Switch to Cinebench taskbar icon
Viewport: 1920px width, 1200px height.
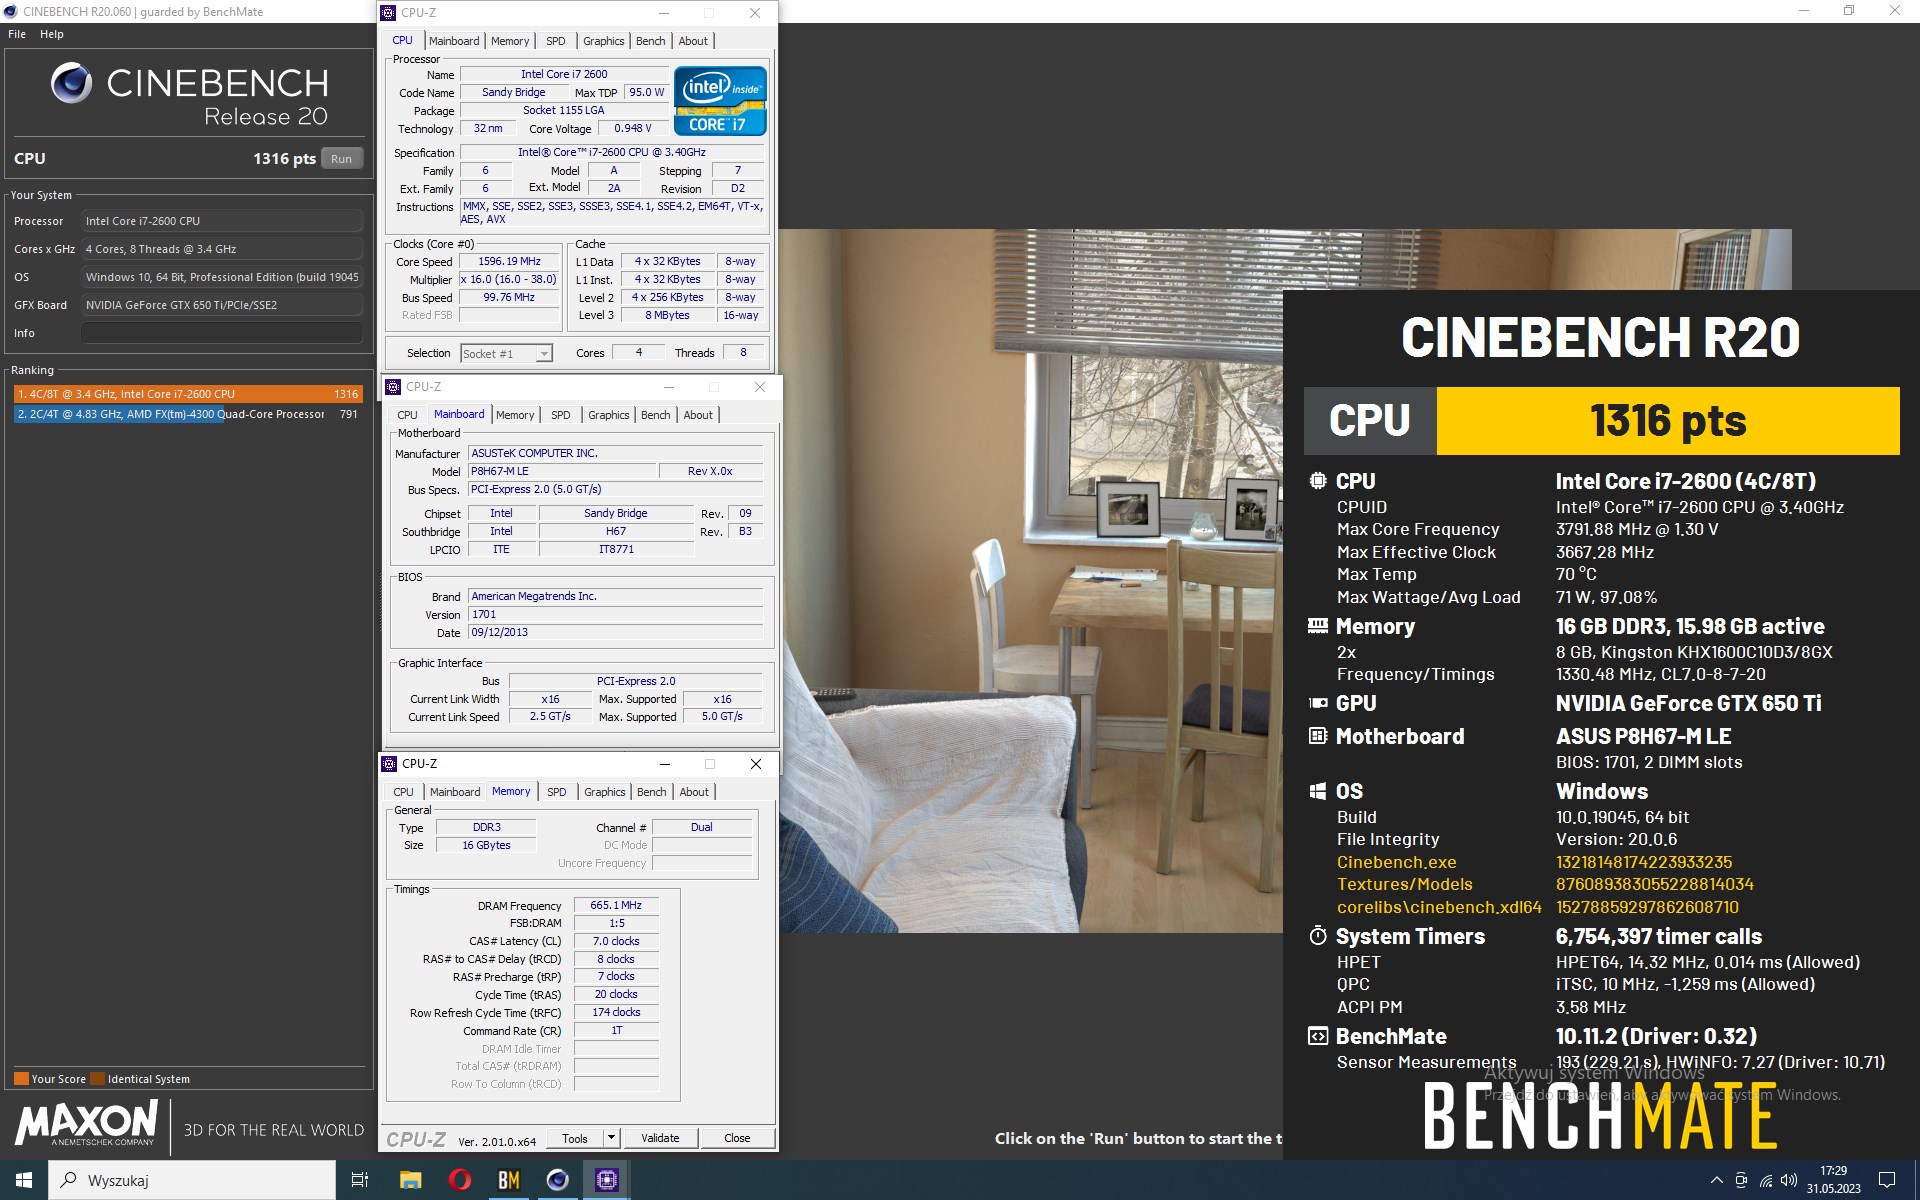tap(557, 1180)
